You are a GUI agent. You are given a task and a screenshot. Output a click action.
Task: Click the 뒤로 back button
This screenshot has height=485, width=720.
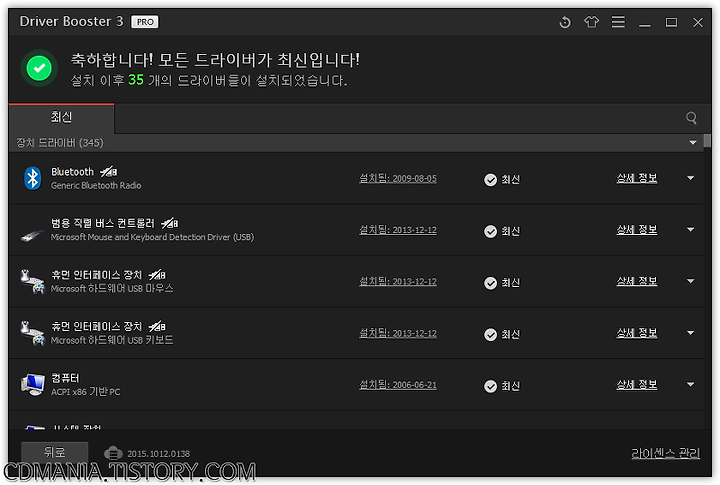pyautogui.click(x=55, y=452)
